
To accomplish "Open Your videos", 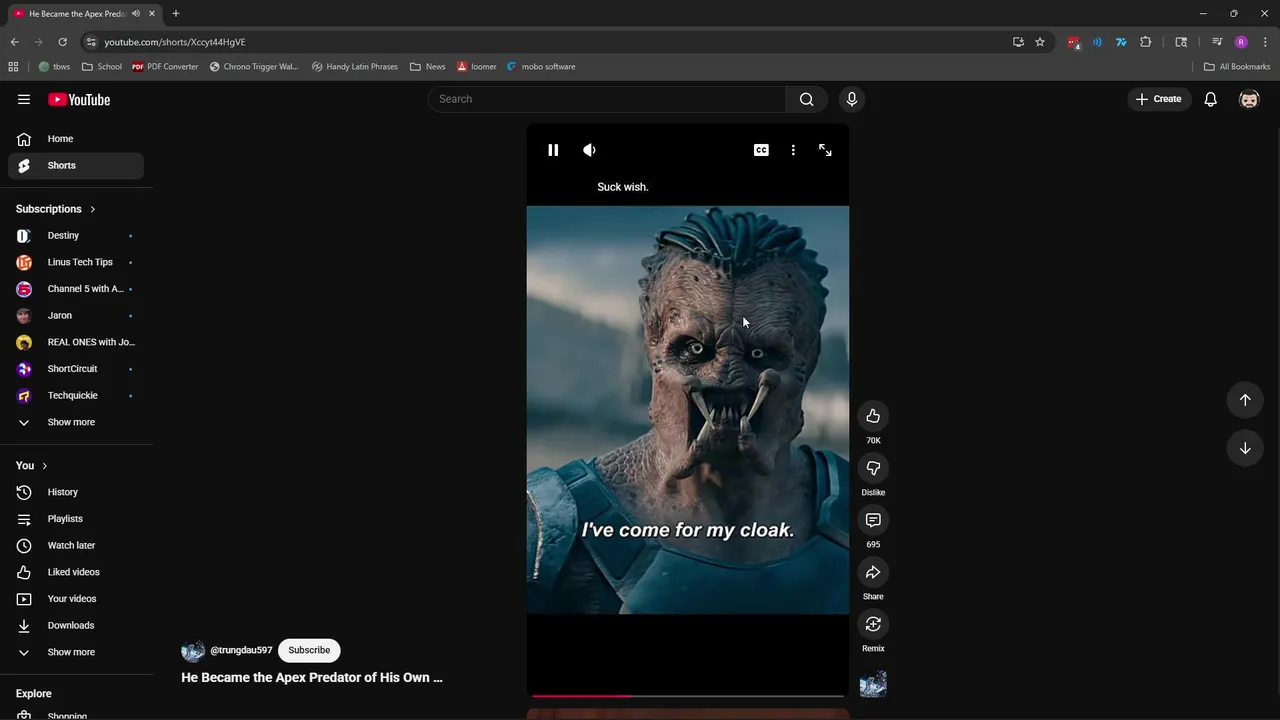I will point(76,599).
